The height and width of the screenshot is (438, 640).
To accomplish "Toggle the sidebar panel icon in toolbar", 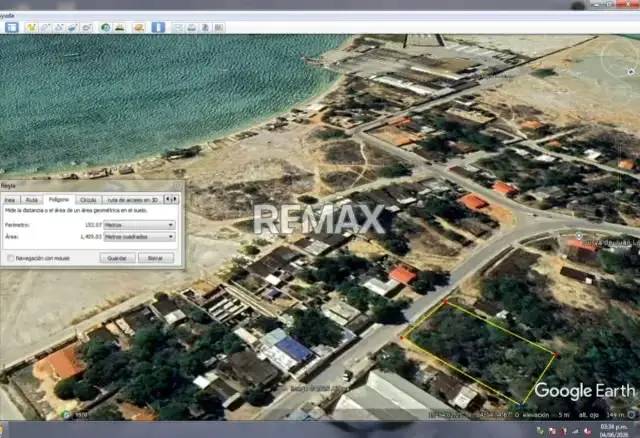I will [x=12, y=27].
